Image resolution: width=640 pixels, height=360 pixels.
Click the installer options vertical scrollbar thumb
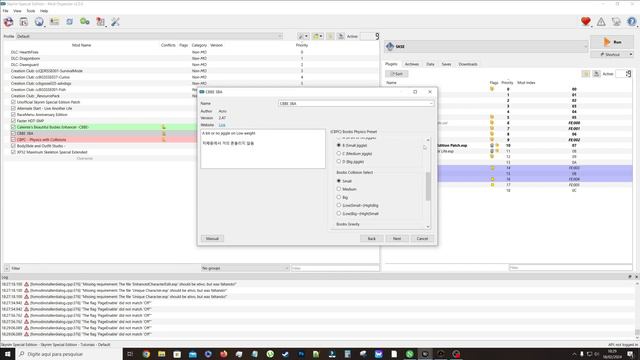click(x=428, y=186)
